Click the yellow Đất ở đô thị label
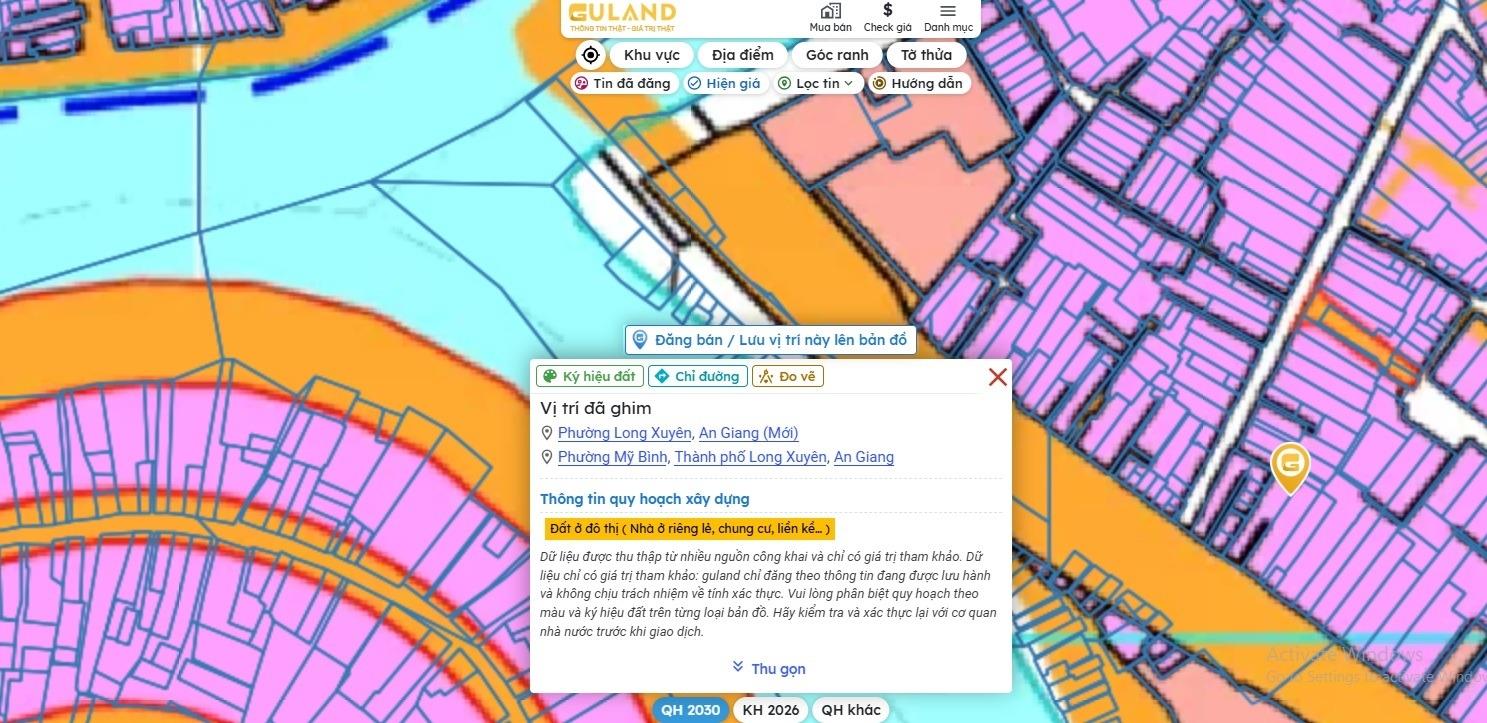This screenshot has height=723, width=1487. click(690, 528)
